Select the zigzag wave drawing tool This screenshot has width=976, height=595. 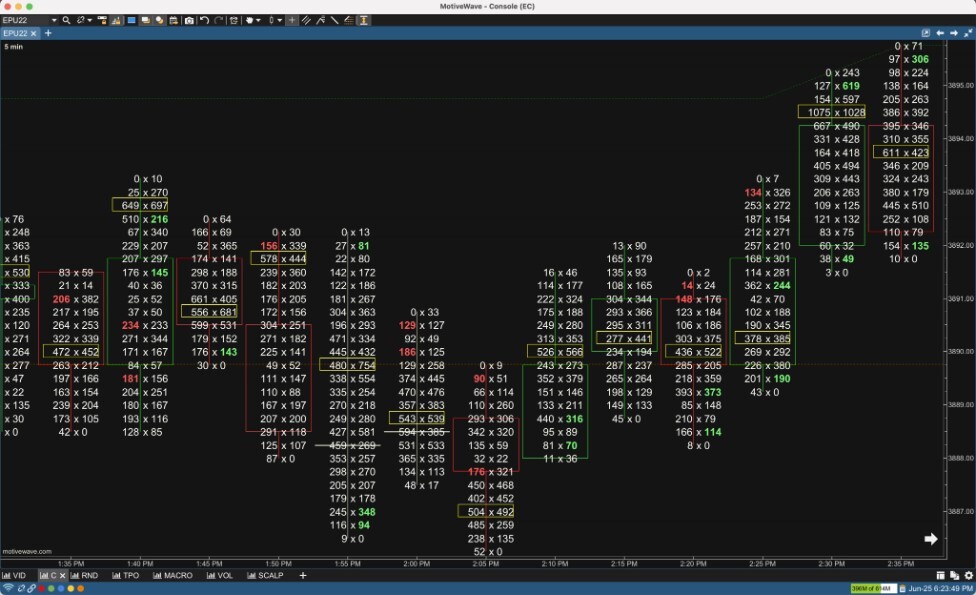click(321, 20)
